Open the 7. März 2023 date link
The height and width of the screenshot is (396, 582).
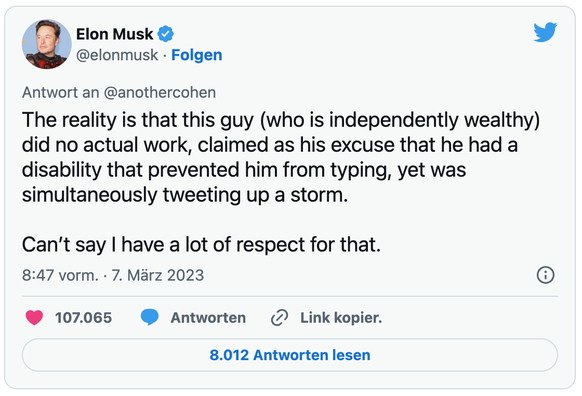tap(158, 275)
